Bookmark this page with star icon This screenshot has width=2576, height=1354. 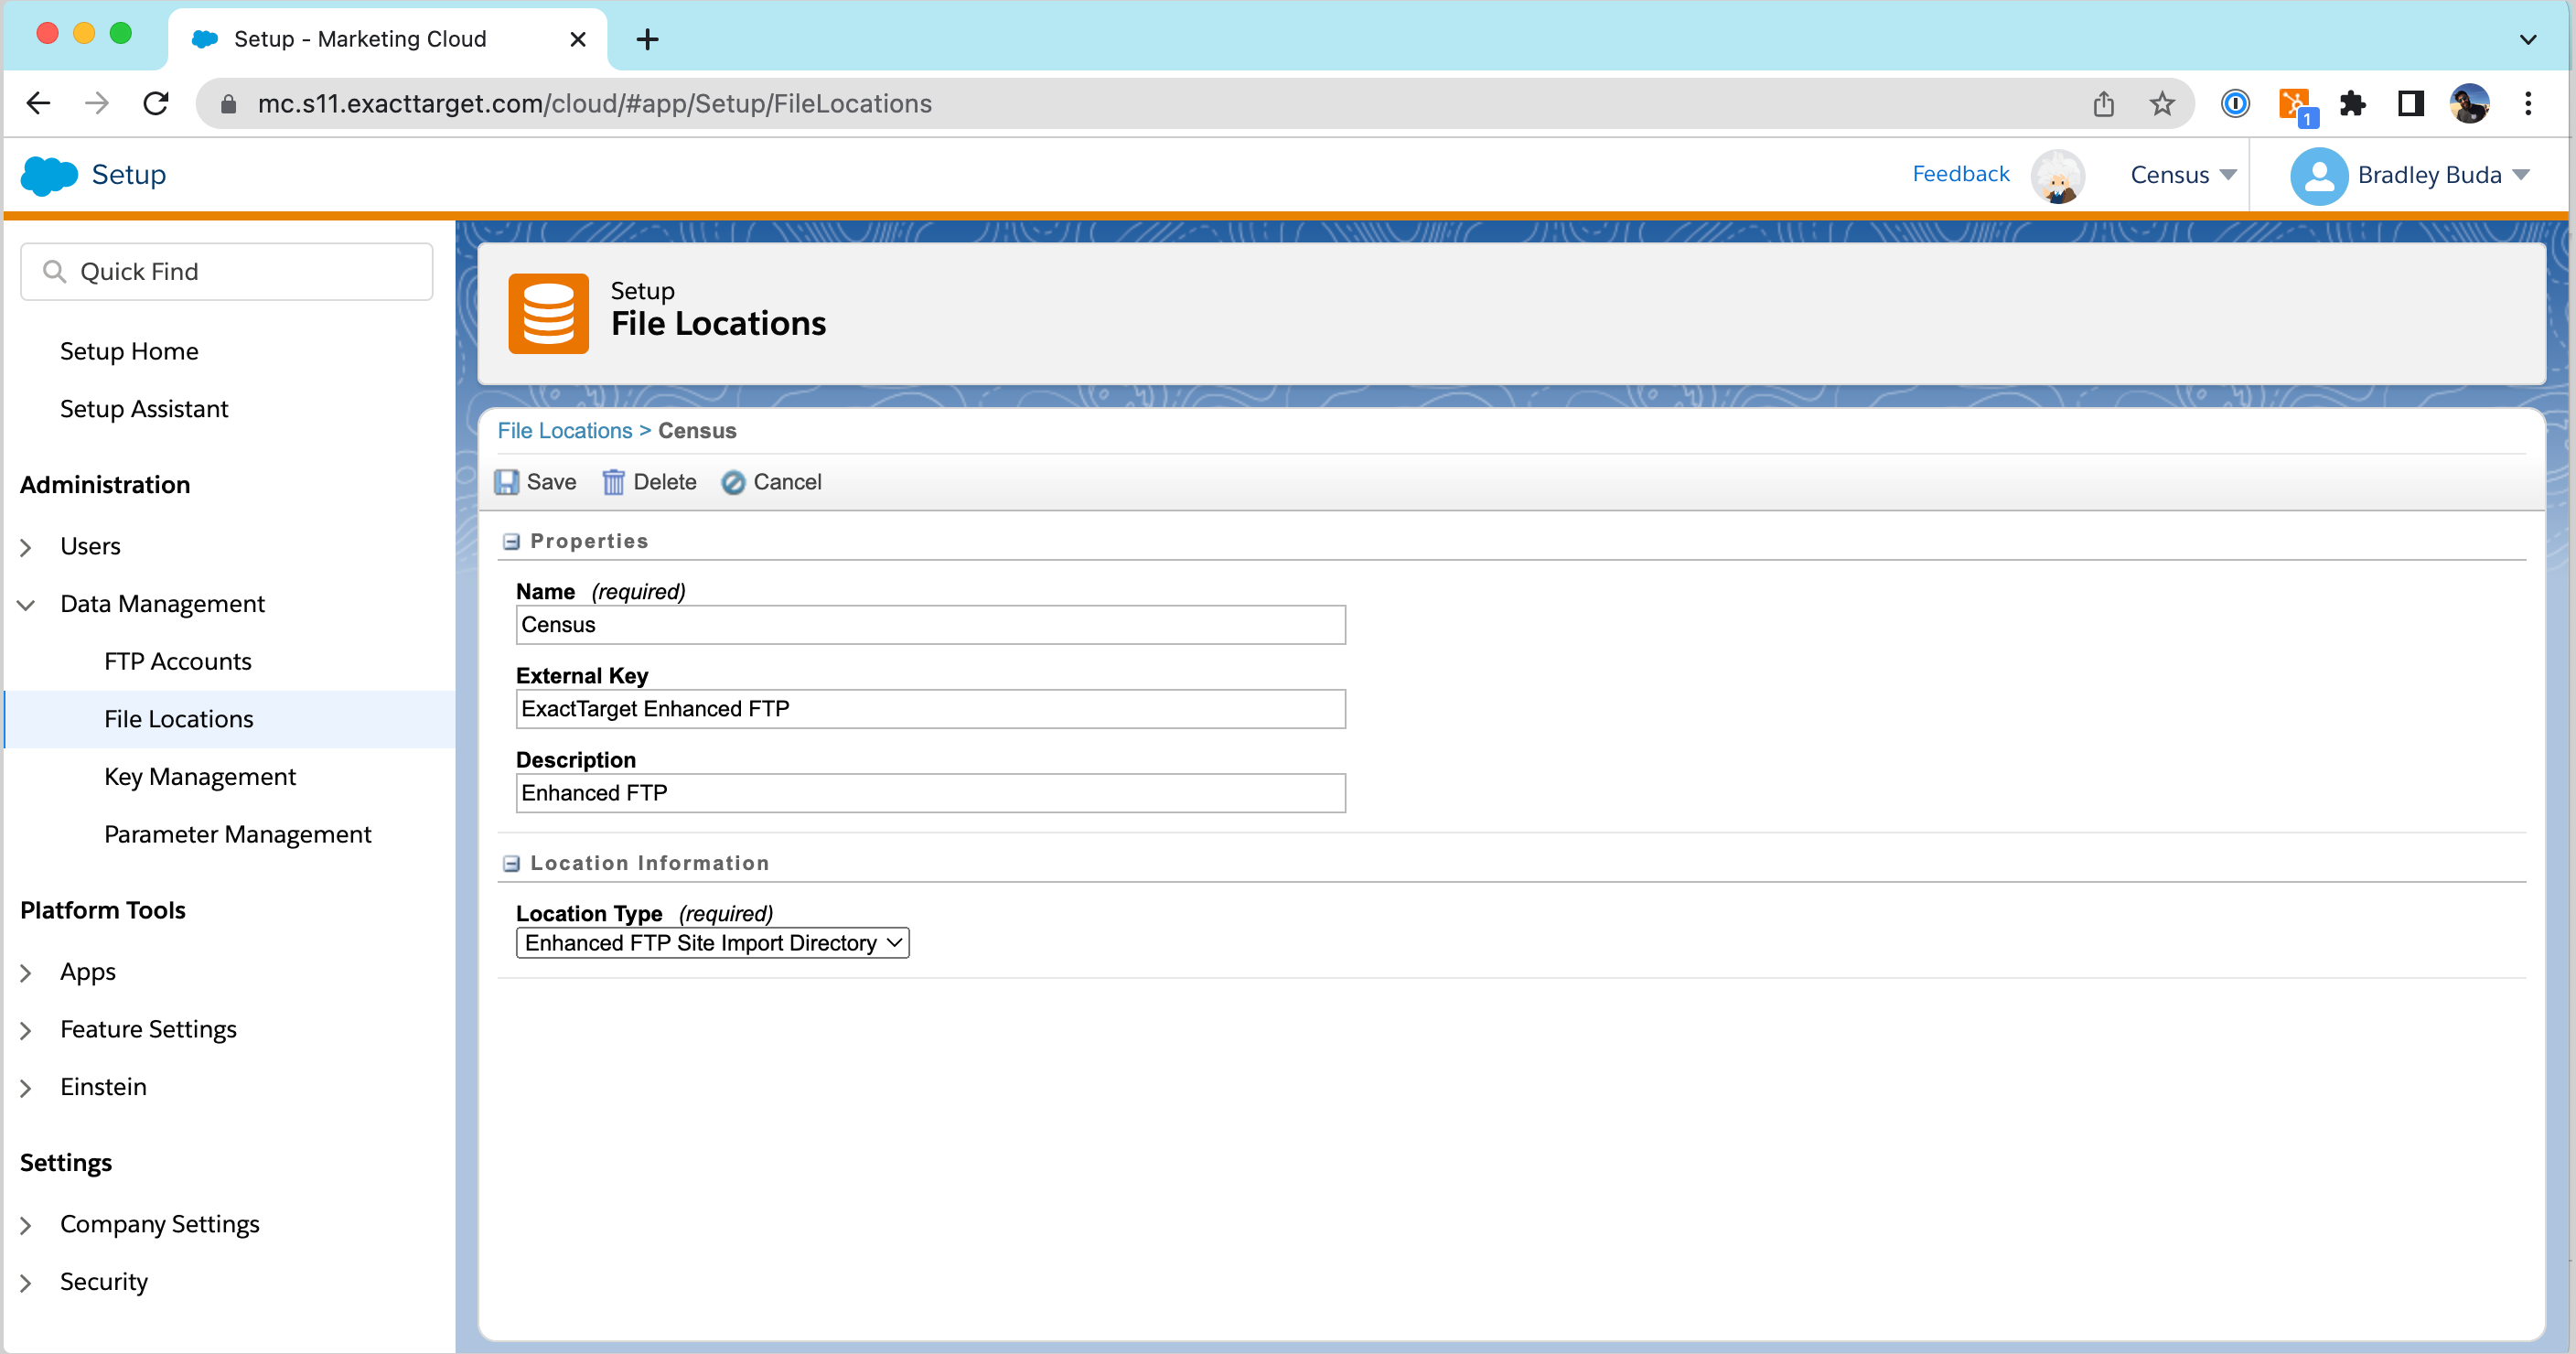coord(2161,103)
